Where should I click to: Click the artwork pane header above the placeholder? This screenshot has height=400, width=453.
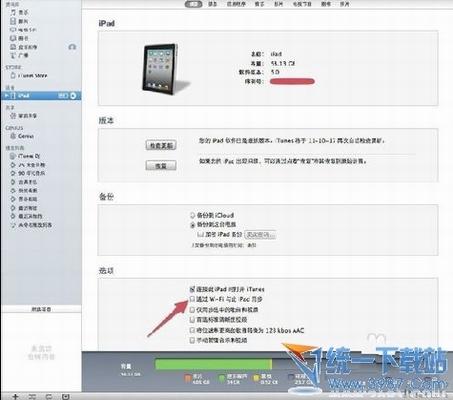pyautogui.click(x=41, y=309)
